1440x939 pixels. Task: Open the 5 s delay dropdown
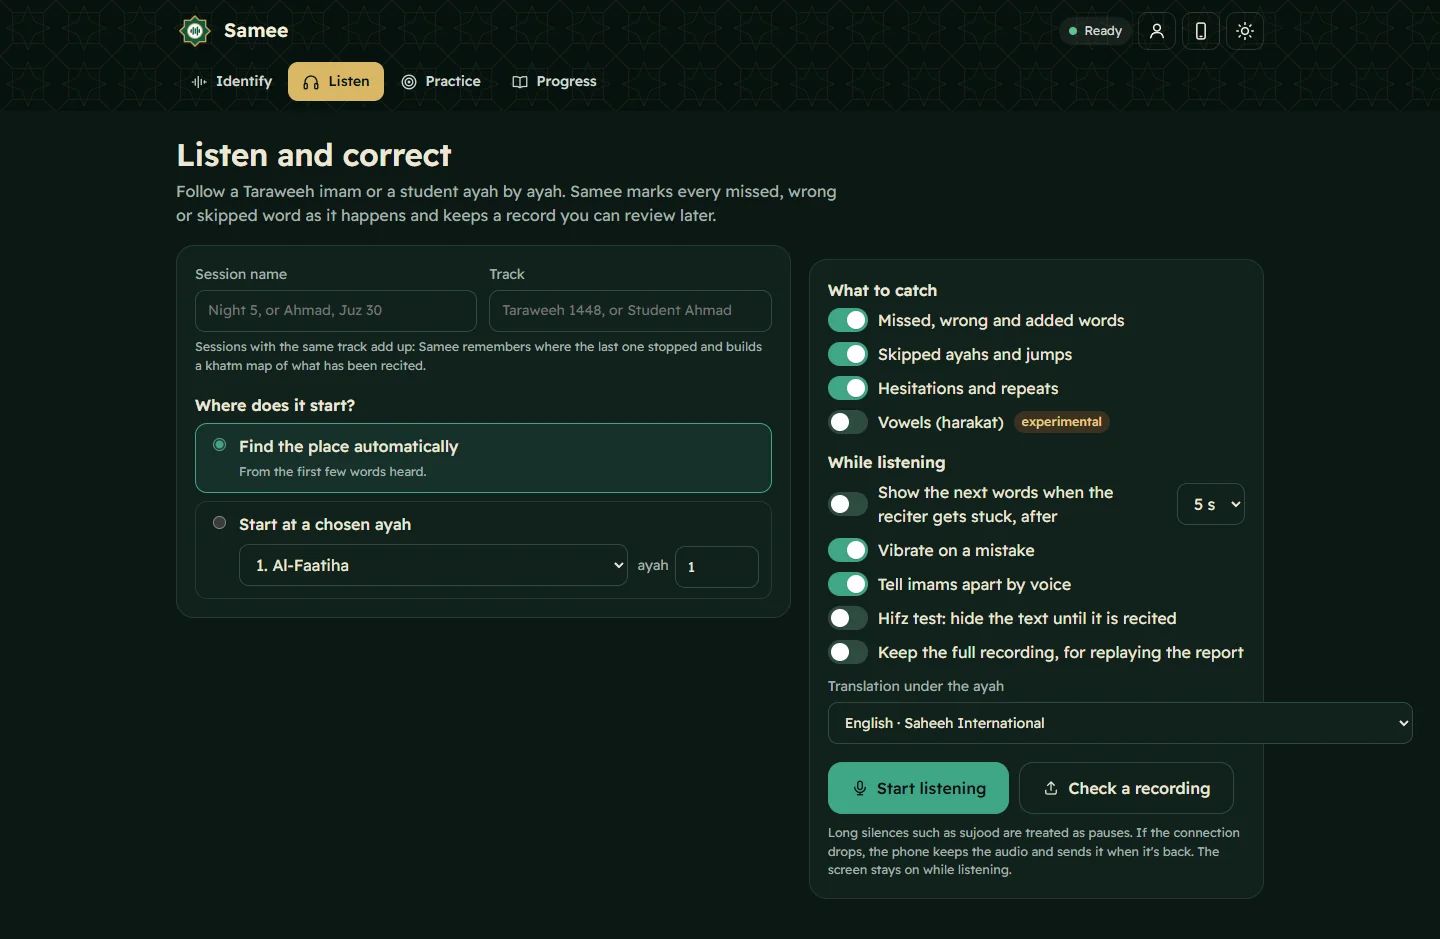coord(1211,504)
